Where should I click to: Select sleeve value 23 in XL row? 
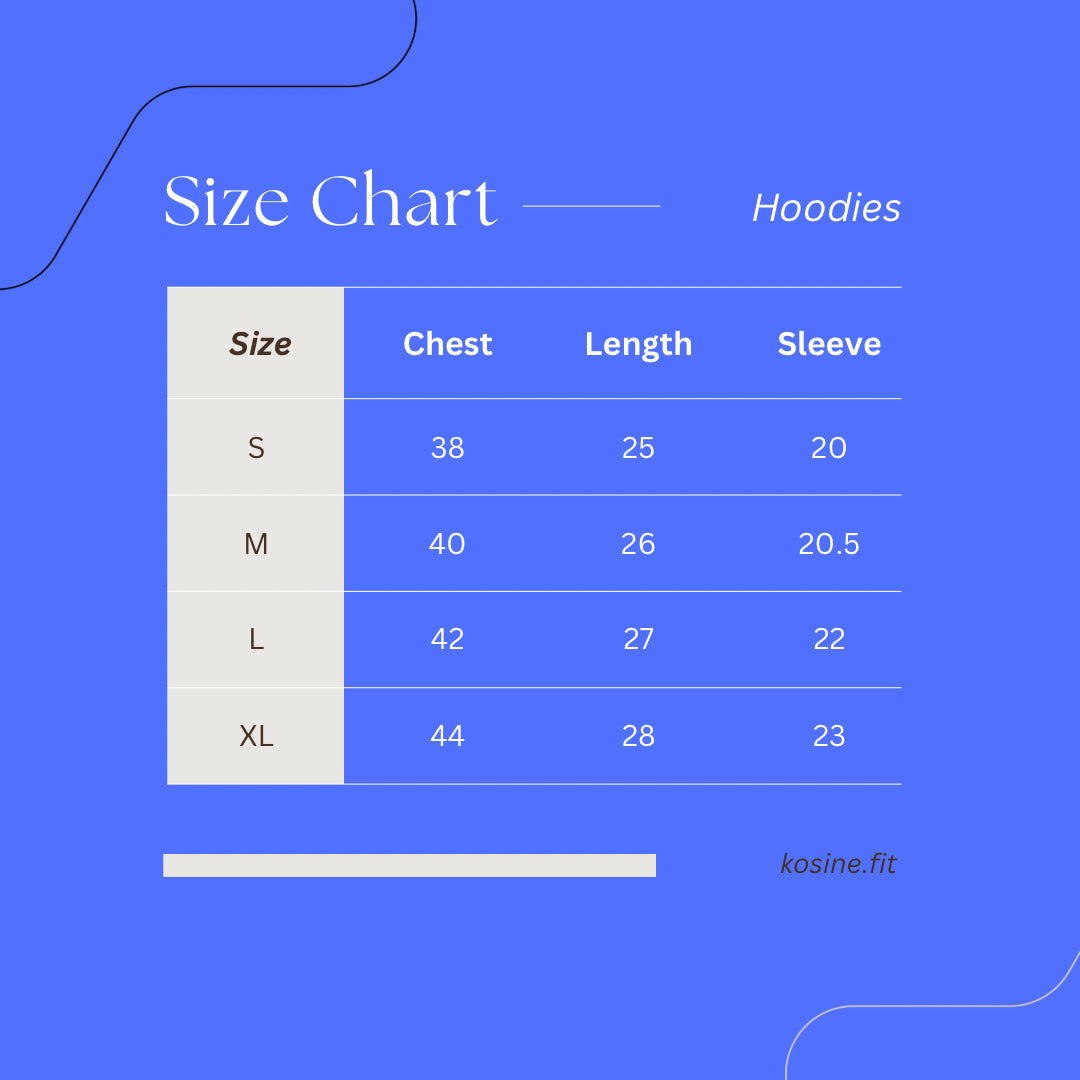[x=829, y=736]
